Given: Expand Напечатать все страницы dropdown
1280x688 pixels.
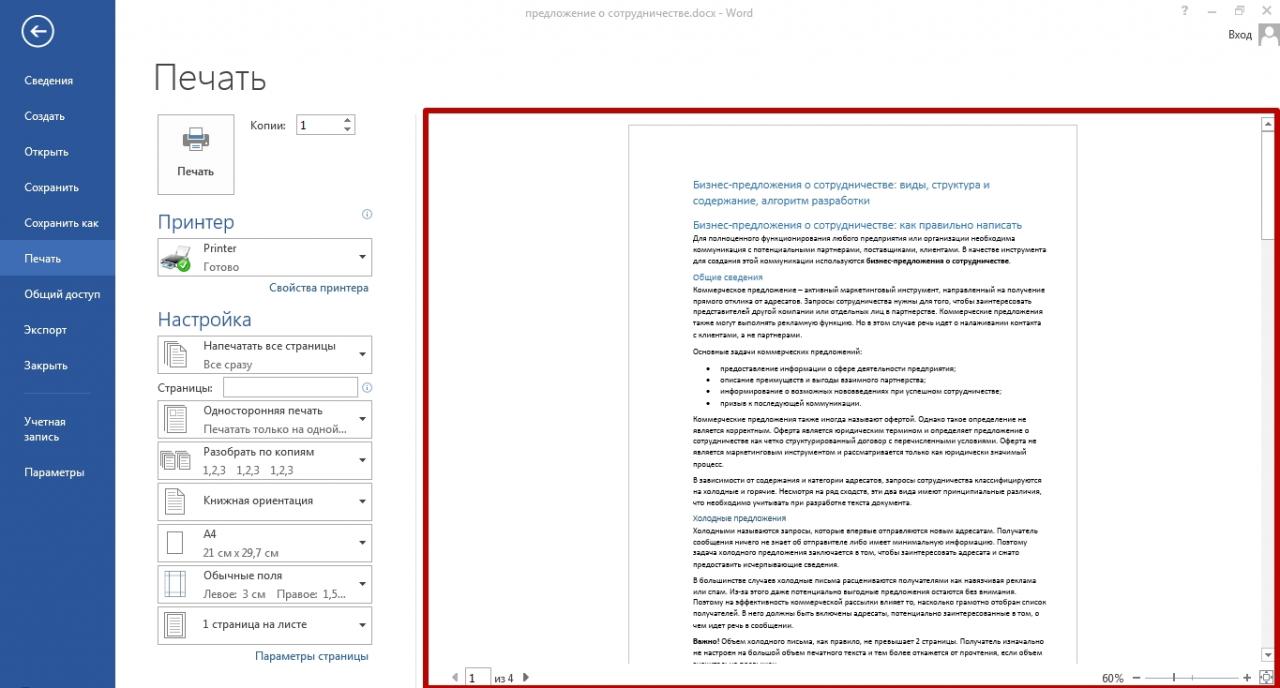Looking at the screenshot, I should 265,355.
